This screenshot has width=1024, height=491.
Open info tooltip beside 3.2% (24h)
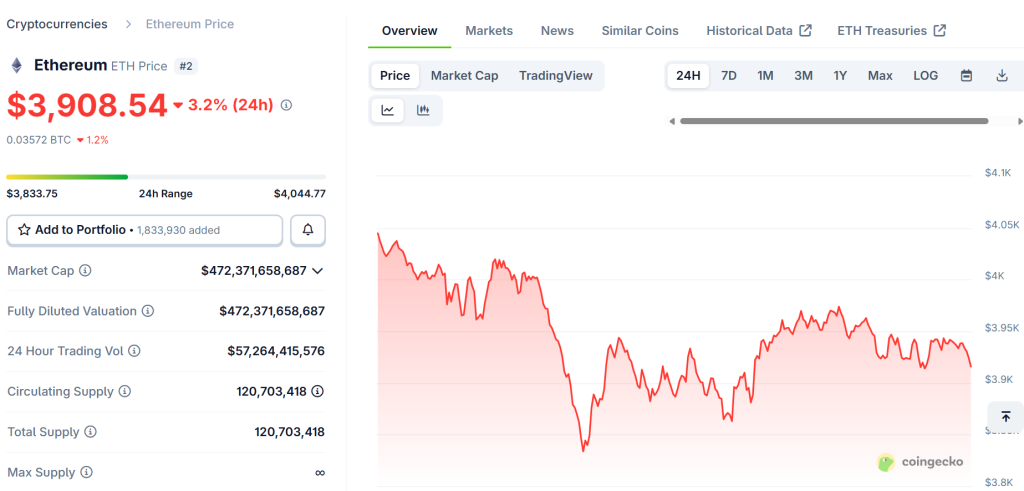click(286, 105)
